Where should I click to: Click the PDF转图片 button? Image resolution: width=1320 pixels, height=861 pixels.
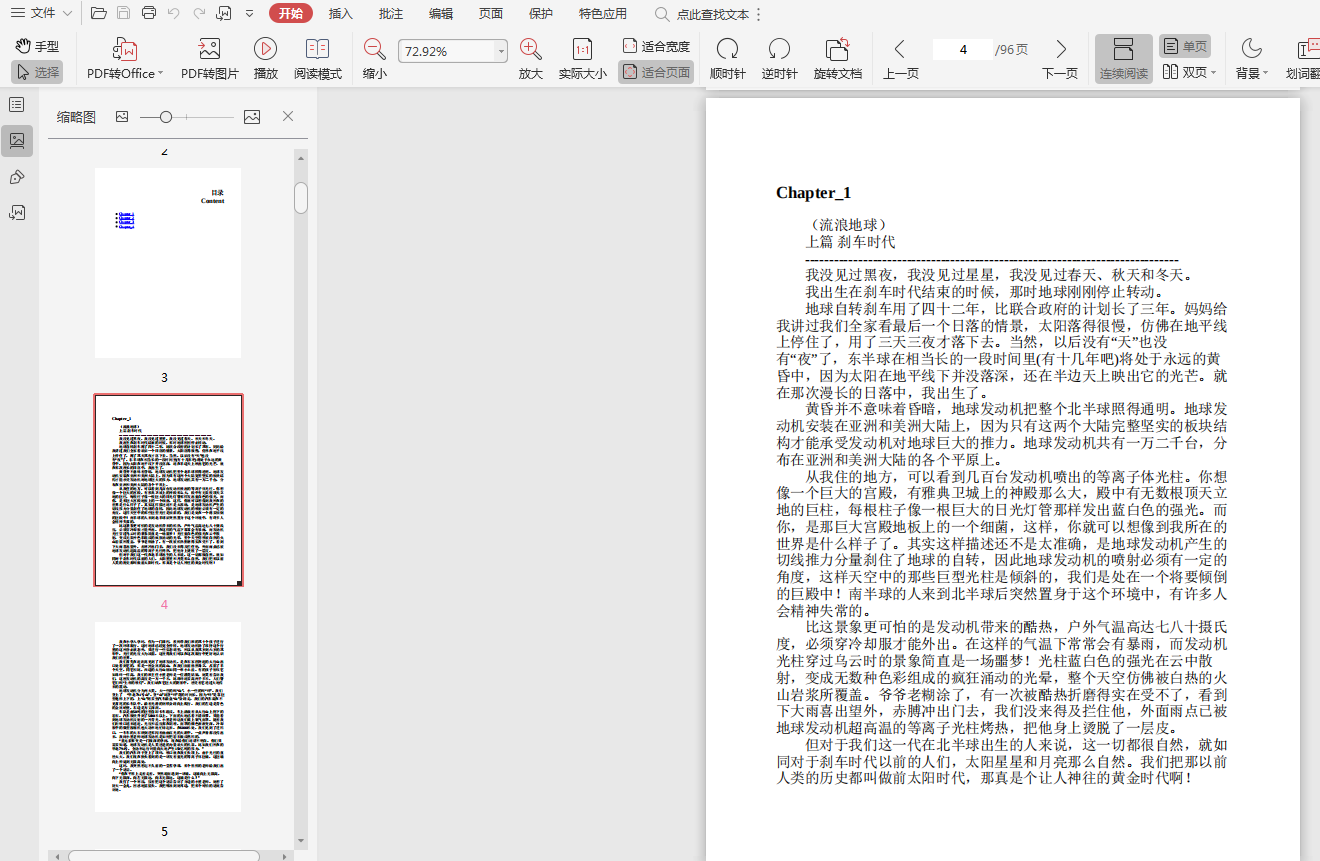click(x=210, y=58)
